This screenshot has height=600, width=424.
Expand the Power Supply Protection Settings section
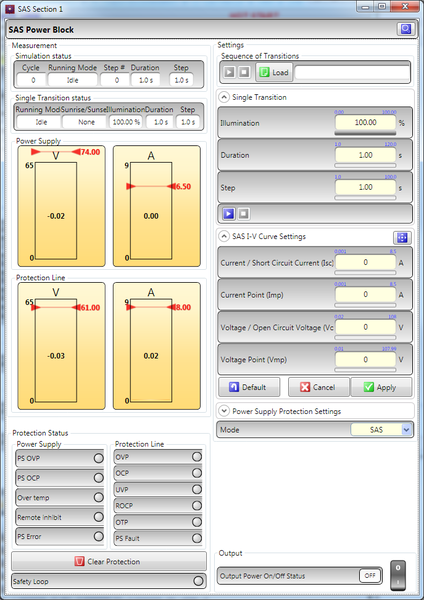tap(224, 411)
